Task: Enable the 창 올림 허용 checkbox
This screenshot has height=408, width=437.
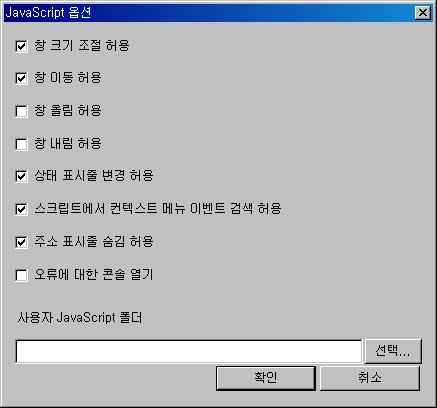Action: [21, 111]
